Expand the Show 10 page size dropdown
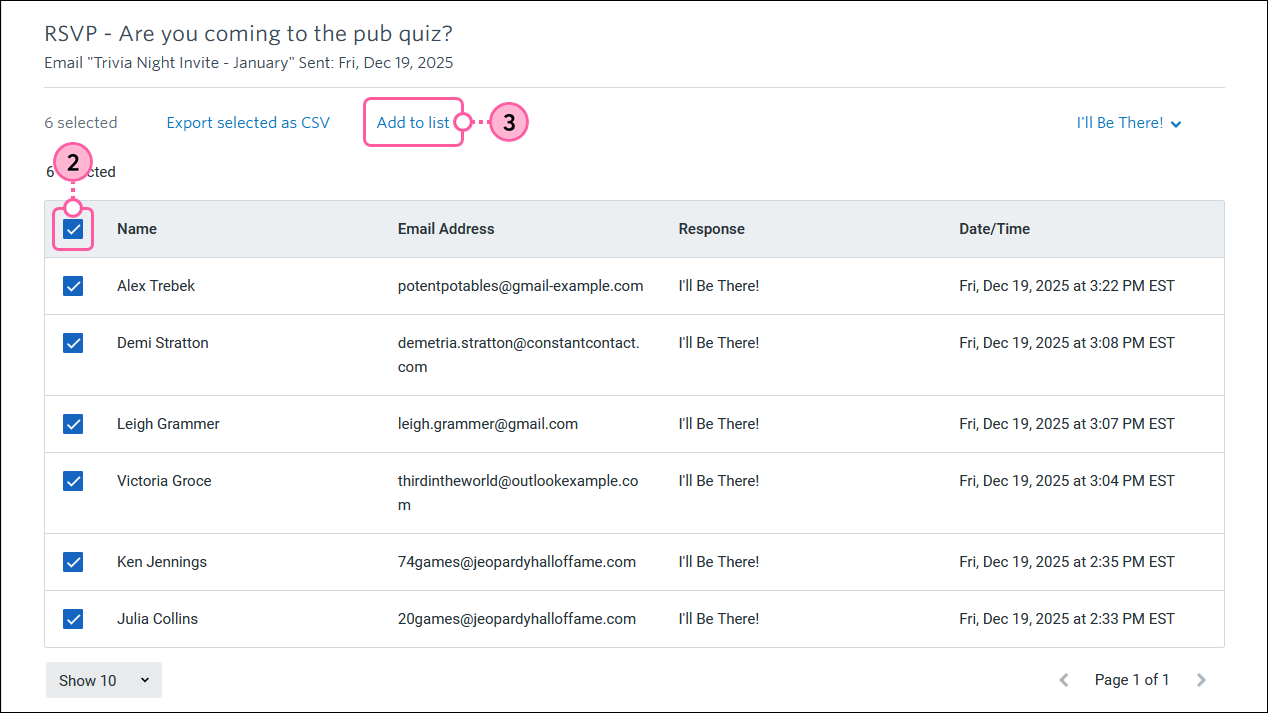Screen dimensions: 1268x713 tap(103, 680)
